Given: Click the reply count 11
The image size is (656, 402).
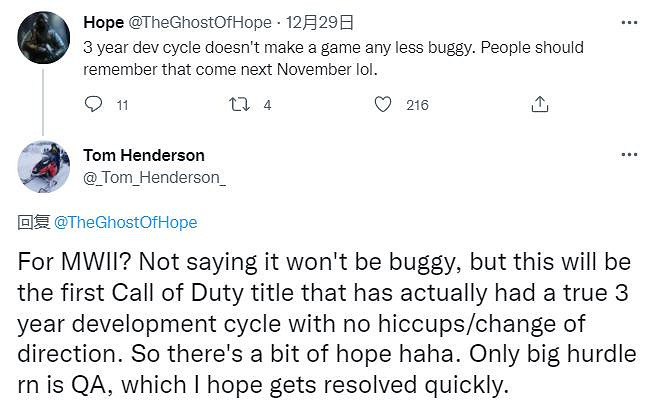Looking at the screenshot, I should click(x=122, y=104).
